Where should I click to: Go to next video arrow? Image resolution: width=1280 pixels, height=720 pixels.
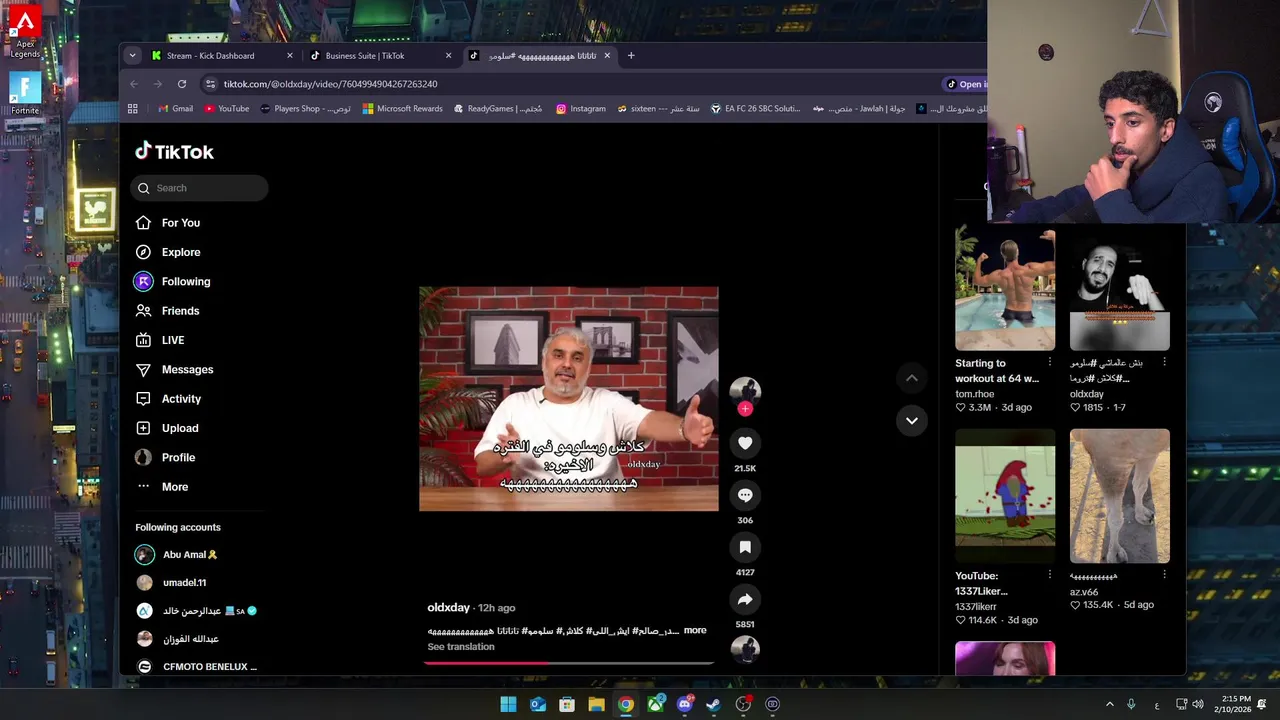pyautogui.click(x=911, y=420)
